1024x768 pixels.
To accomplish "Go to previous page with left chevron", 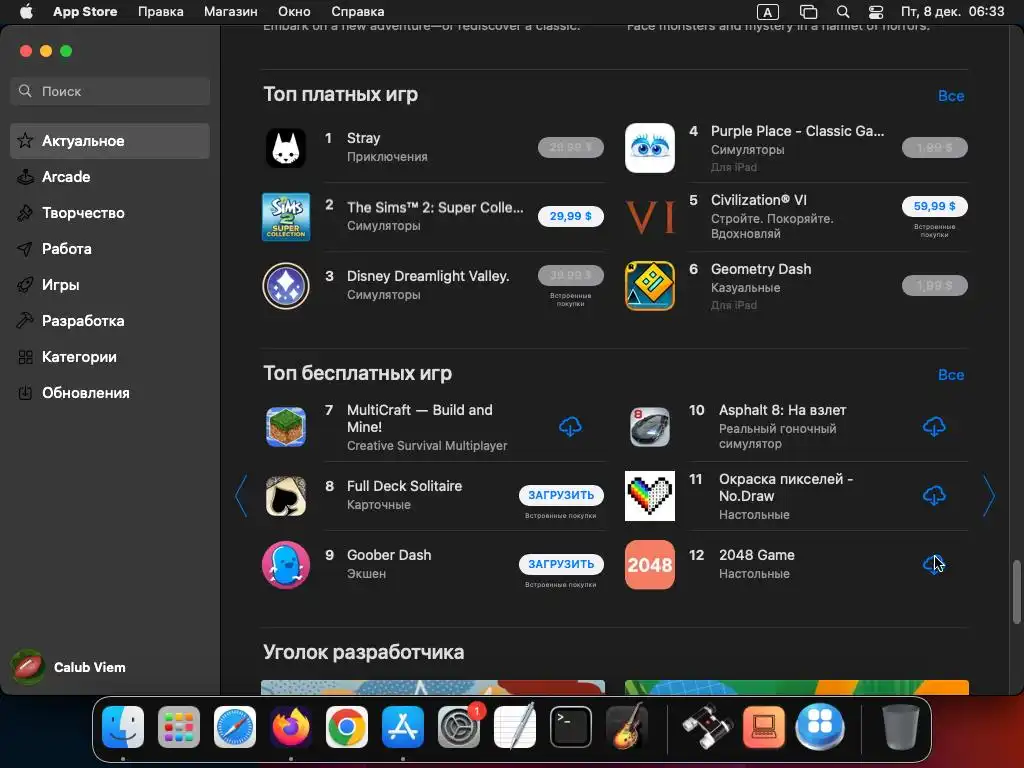I will coord(241,496).
